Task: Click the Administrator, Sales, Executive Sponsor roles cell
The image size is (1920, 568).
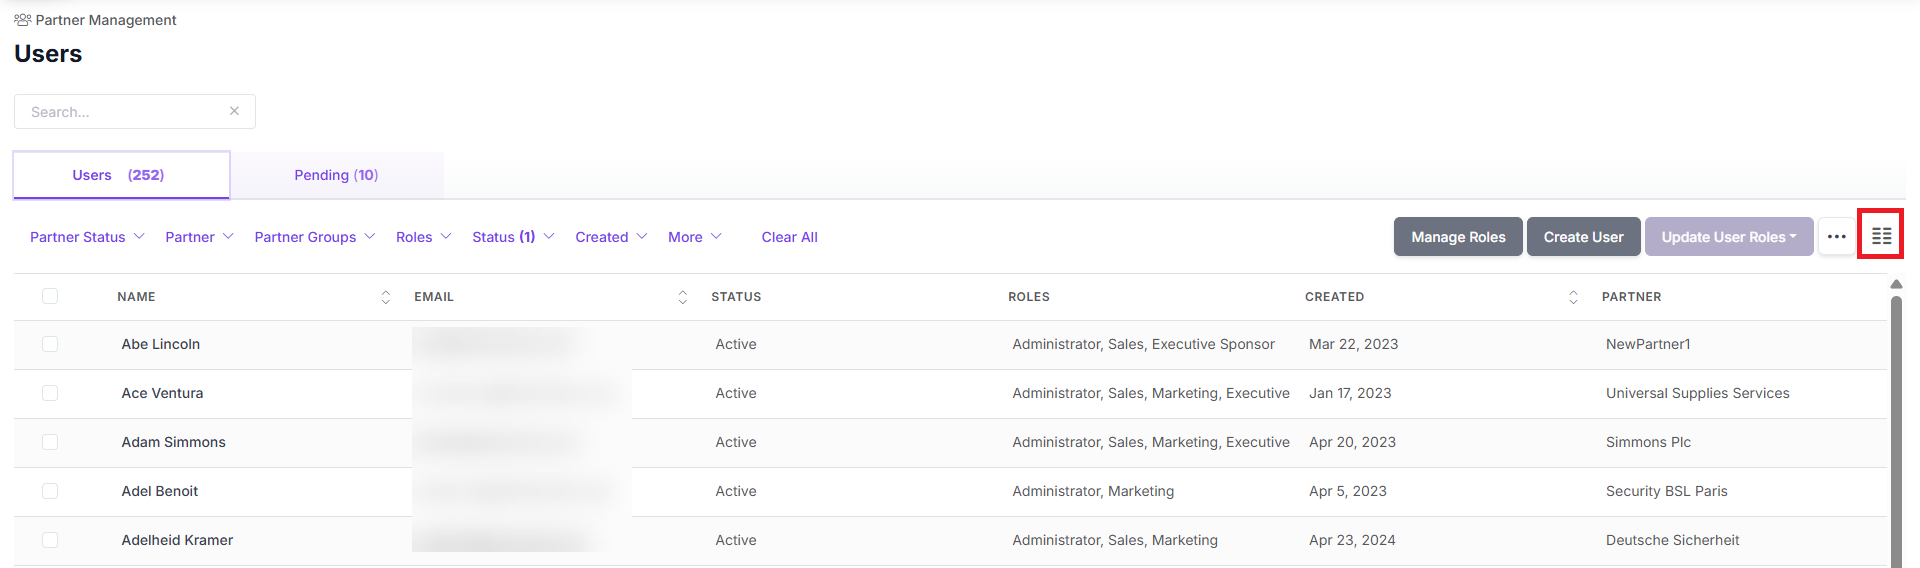Action: (1143, 344)
